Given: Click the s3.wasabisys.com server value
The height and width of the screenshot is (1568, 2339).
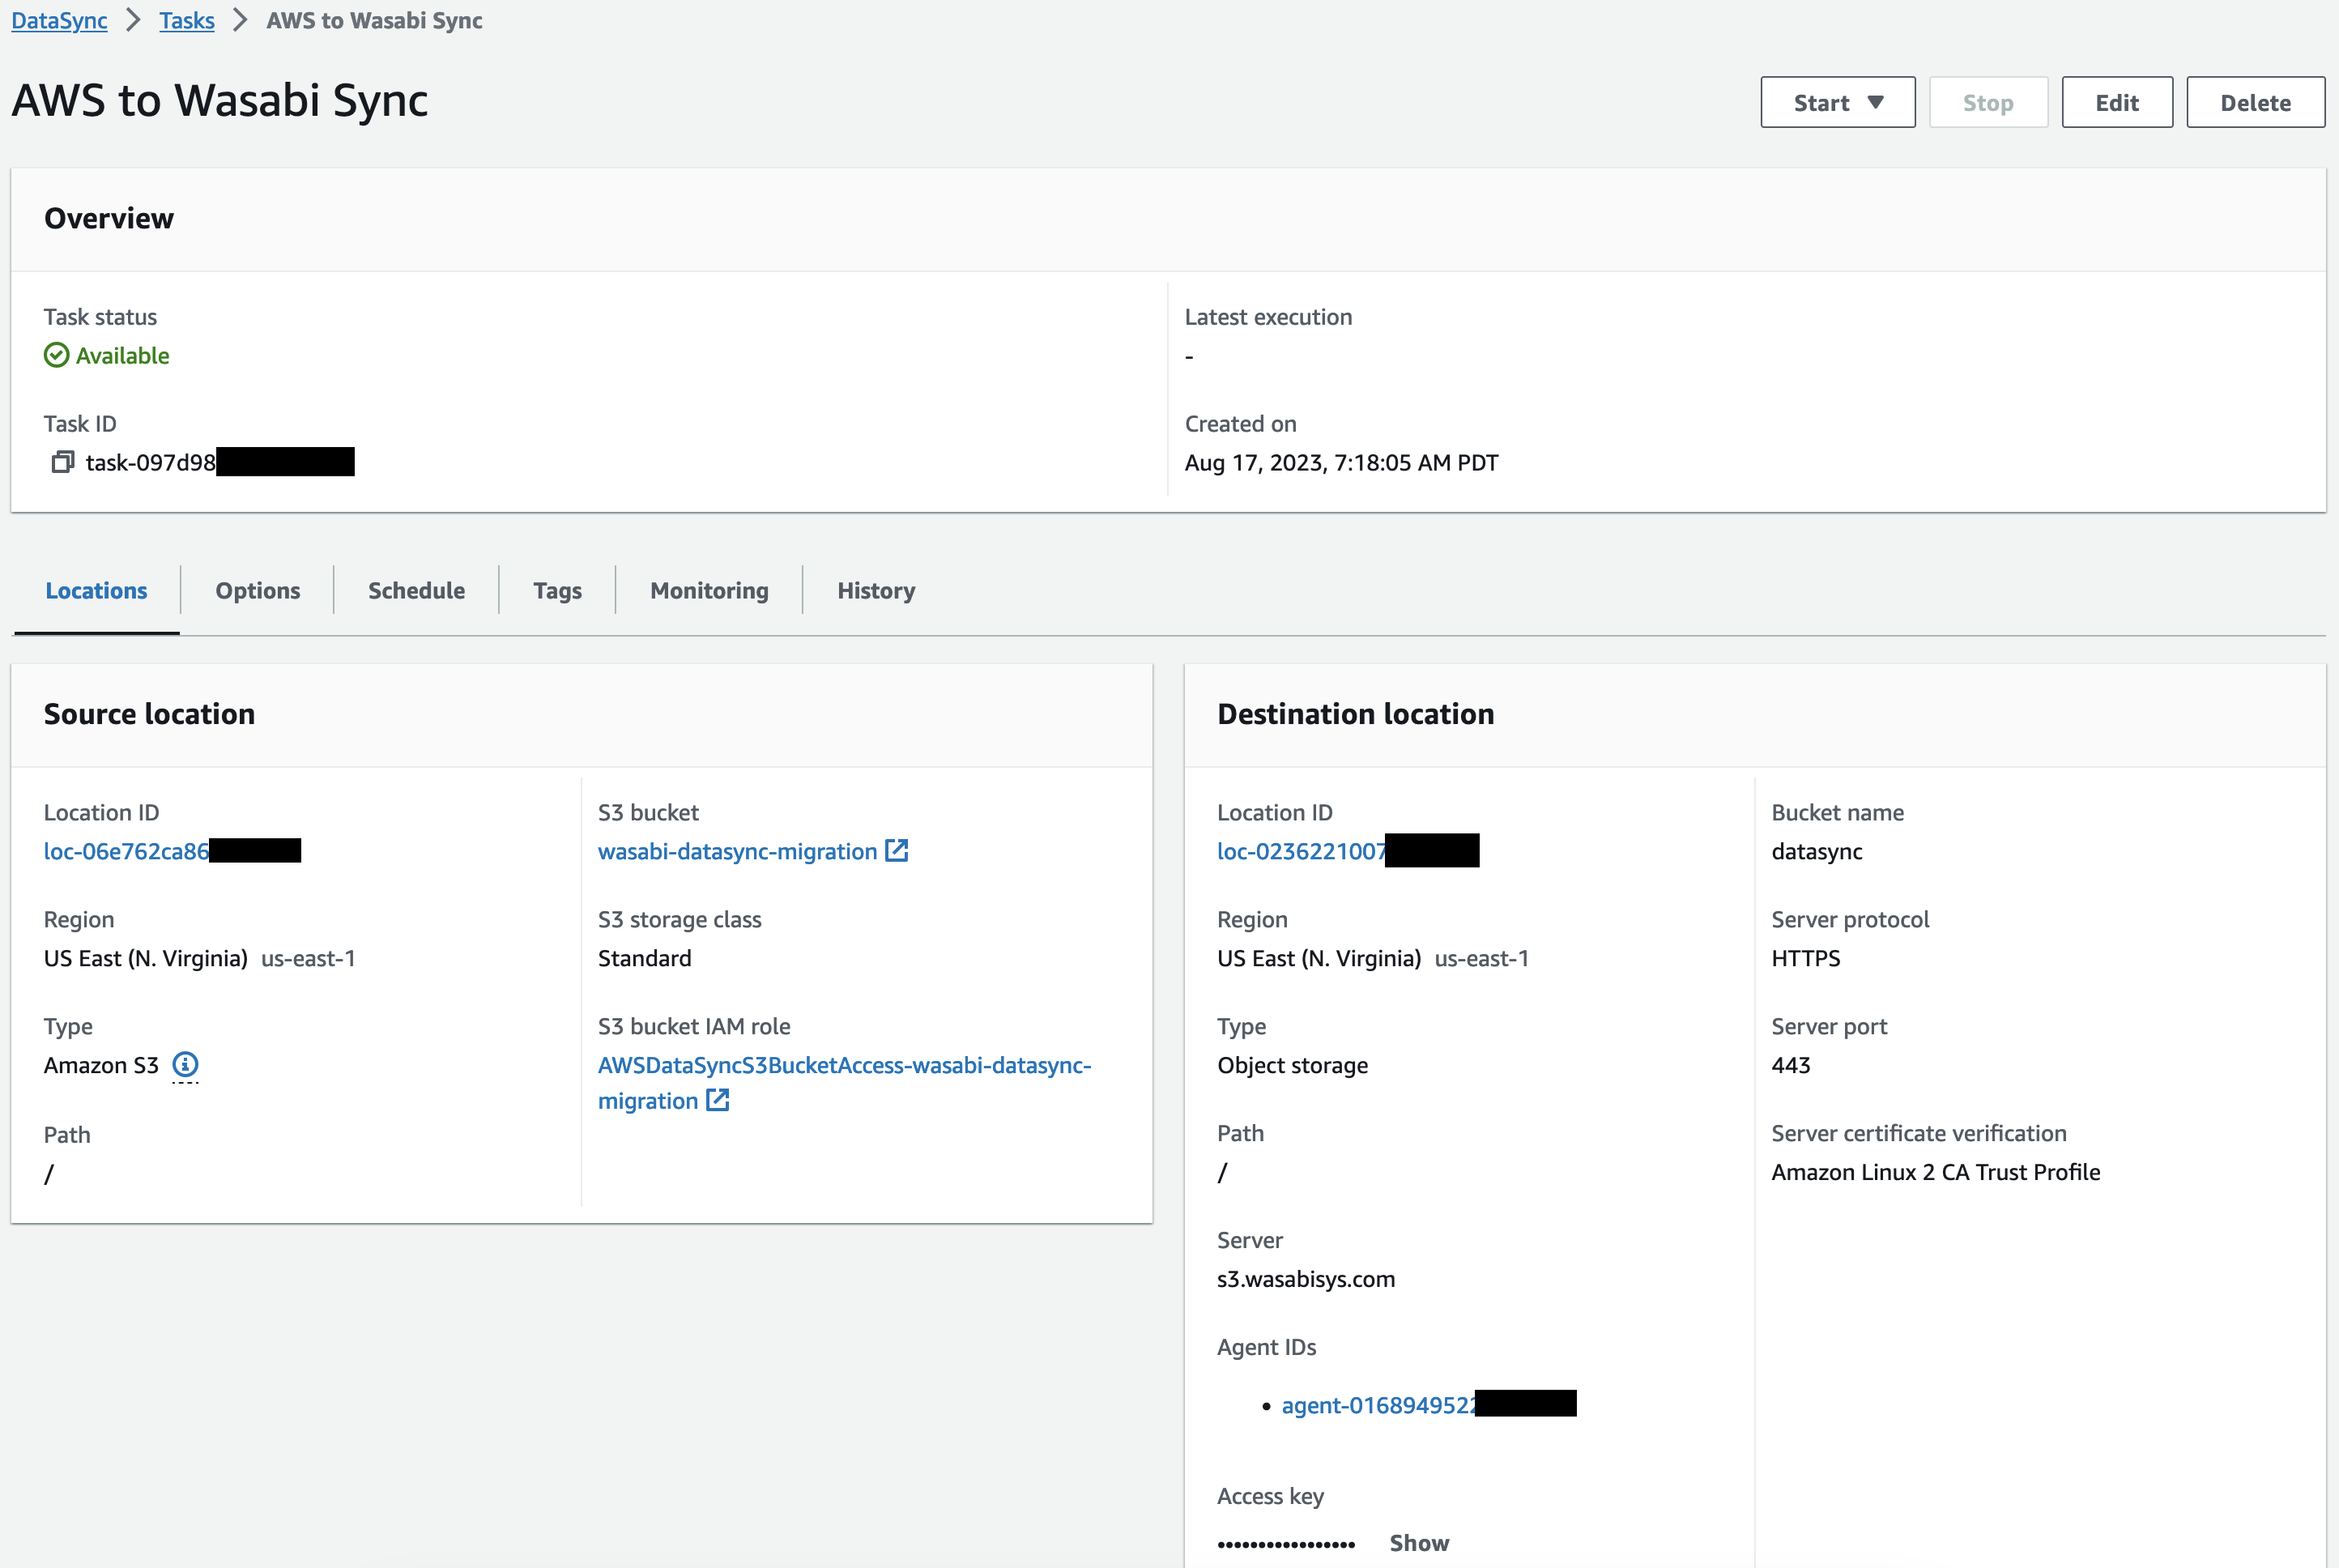Looking at the screenshot, I should click(x=1306, y=1279).
